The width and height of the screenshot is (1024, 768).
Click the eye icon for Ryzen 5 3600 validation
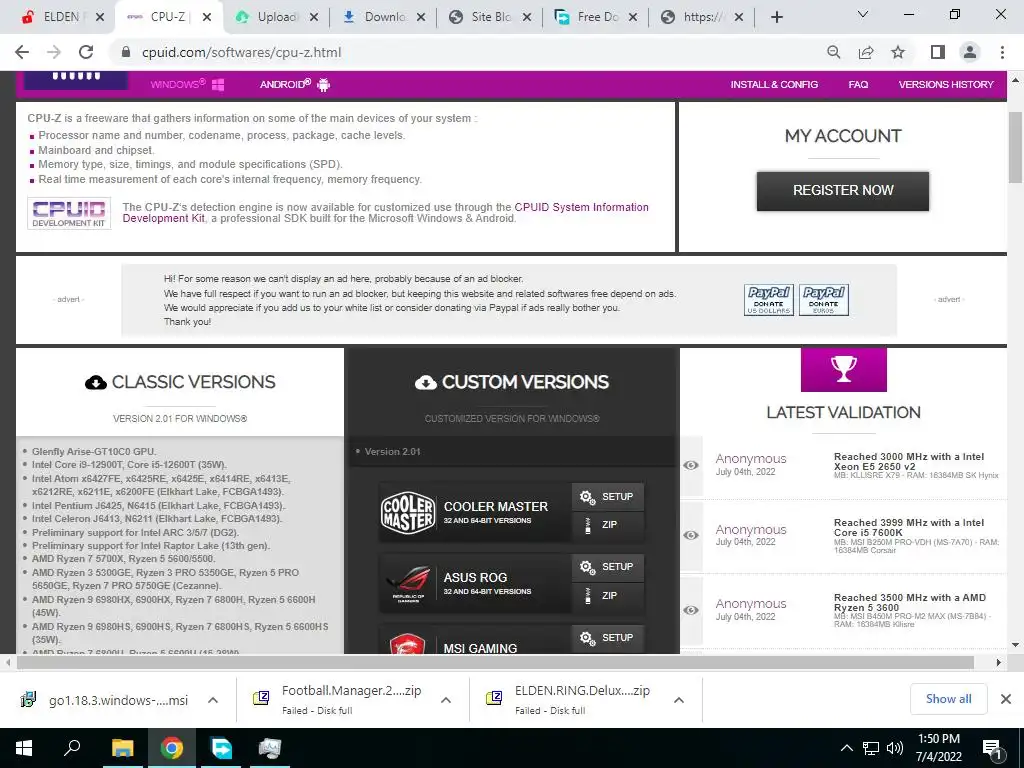691,610
